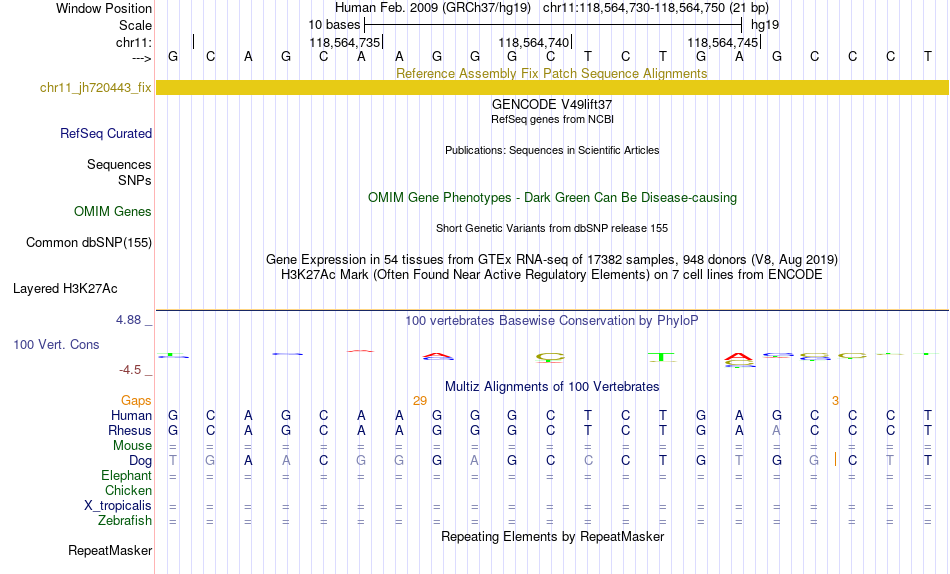This screenshot has height=574, width=950.
Task: Click the green T conservation logo
Action: click(662, 357)
